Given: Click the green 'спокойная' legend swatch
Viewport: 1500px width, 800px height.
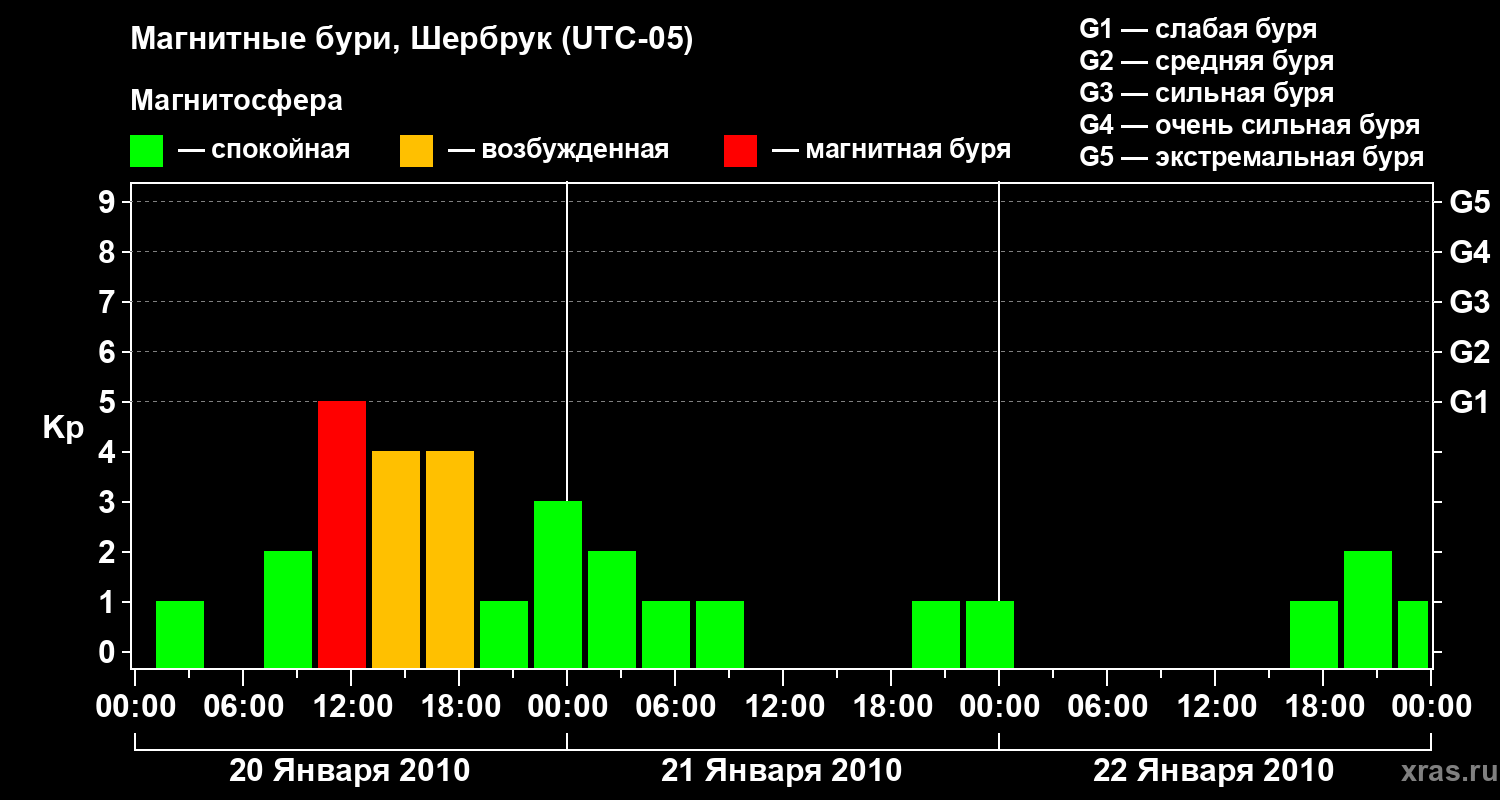Looking at the screenshot, I should [x=147, y=151].
